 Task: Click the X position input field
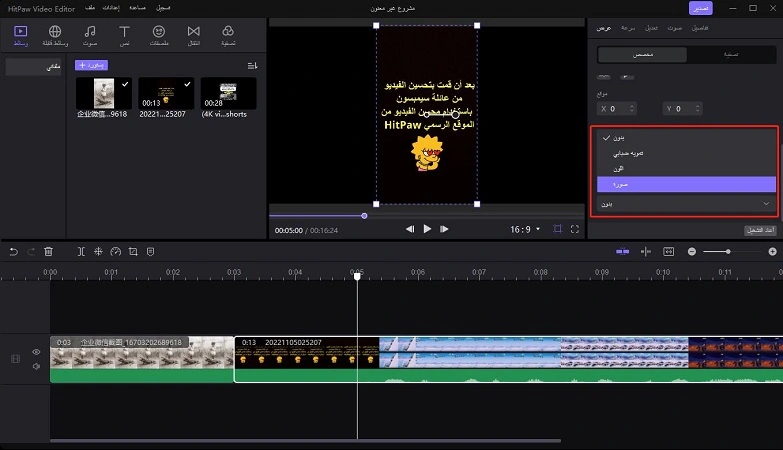coord(617,108)
